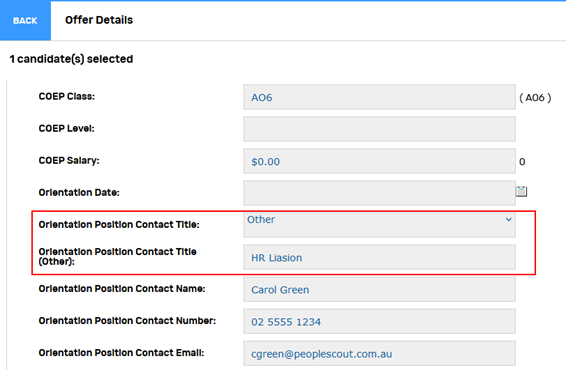Click the BACK button
Image resolution: width=566 pixels, height=370 pixels.
[25, 21]
